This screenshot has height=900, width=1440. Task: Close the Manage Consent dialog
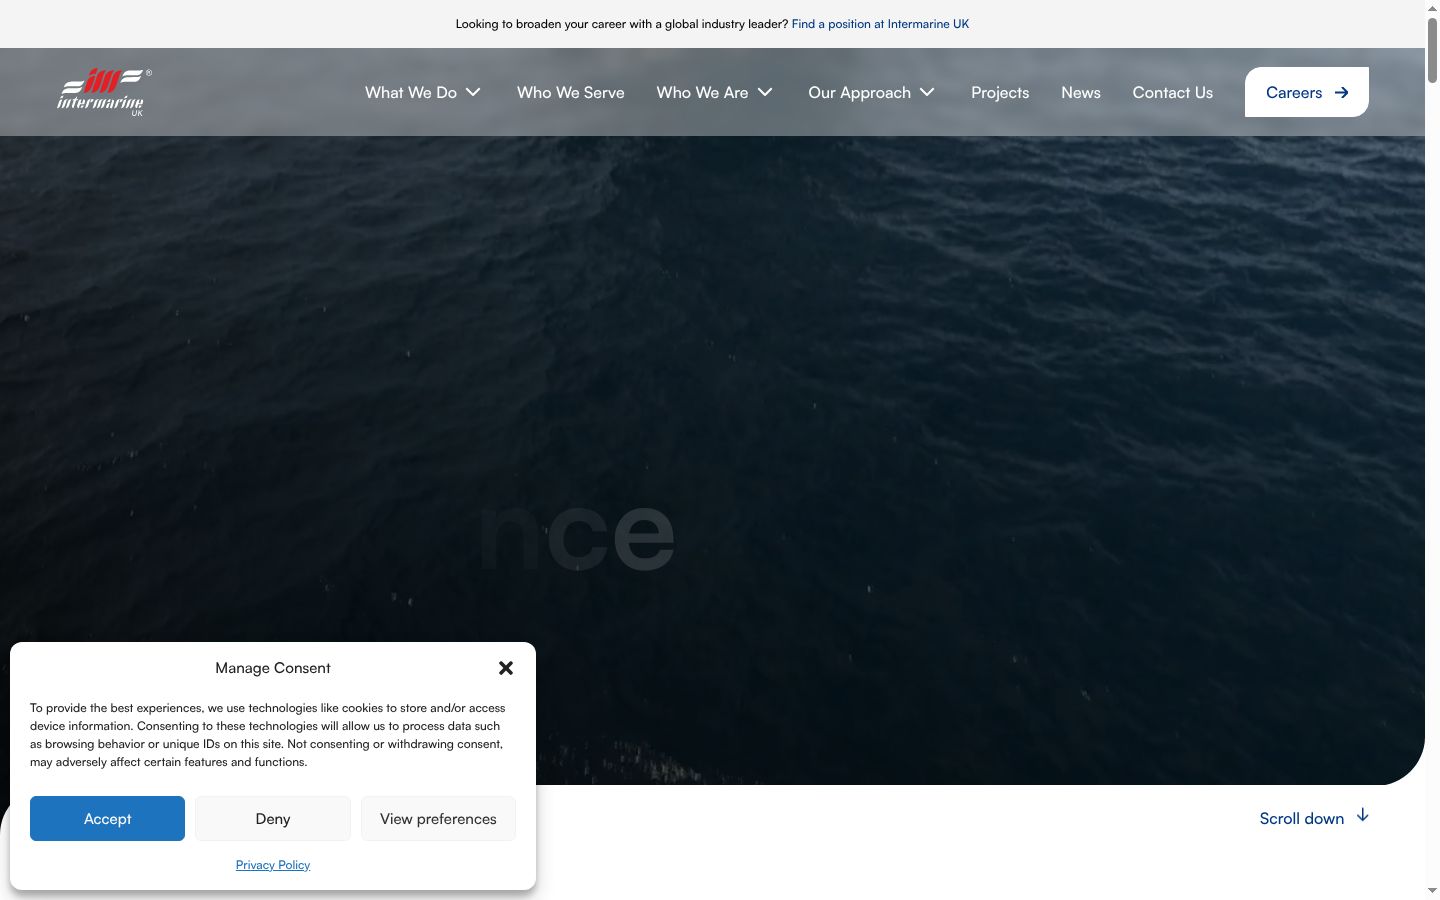tap(506, 668)
